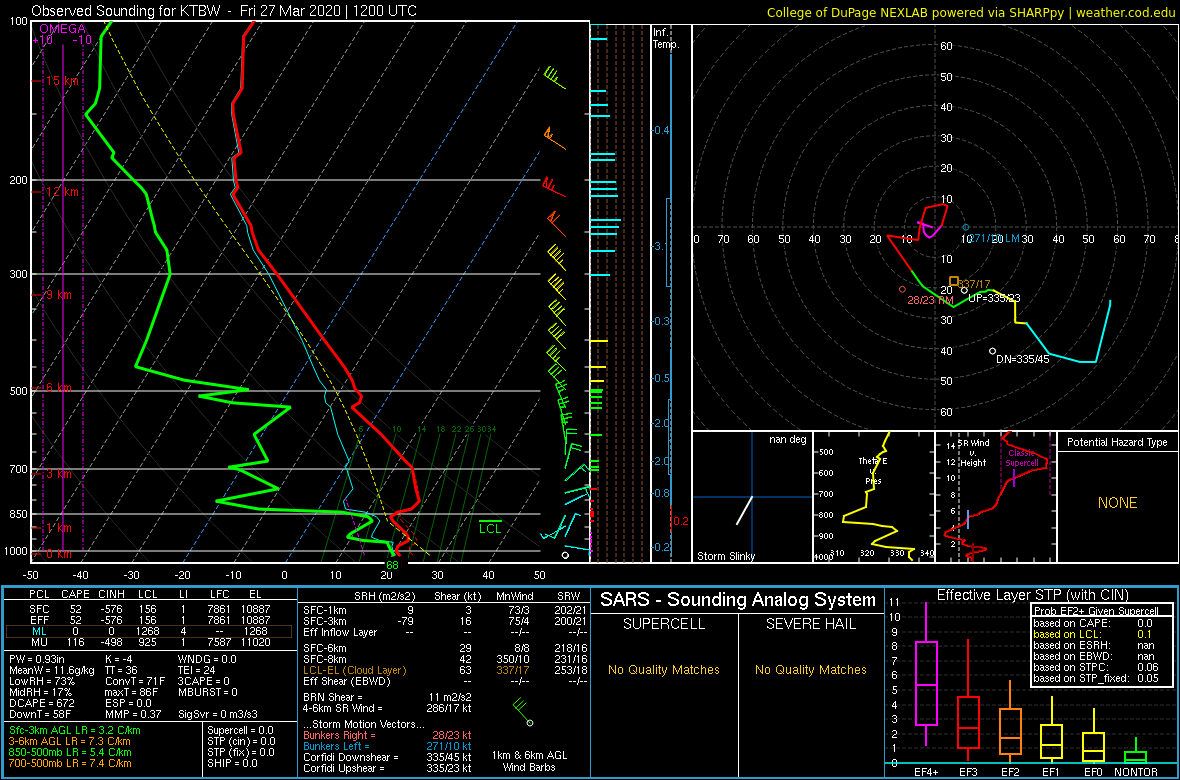Click the SARS - Sounding Analog System header

pos(738,600)
